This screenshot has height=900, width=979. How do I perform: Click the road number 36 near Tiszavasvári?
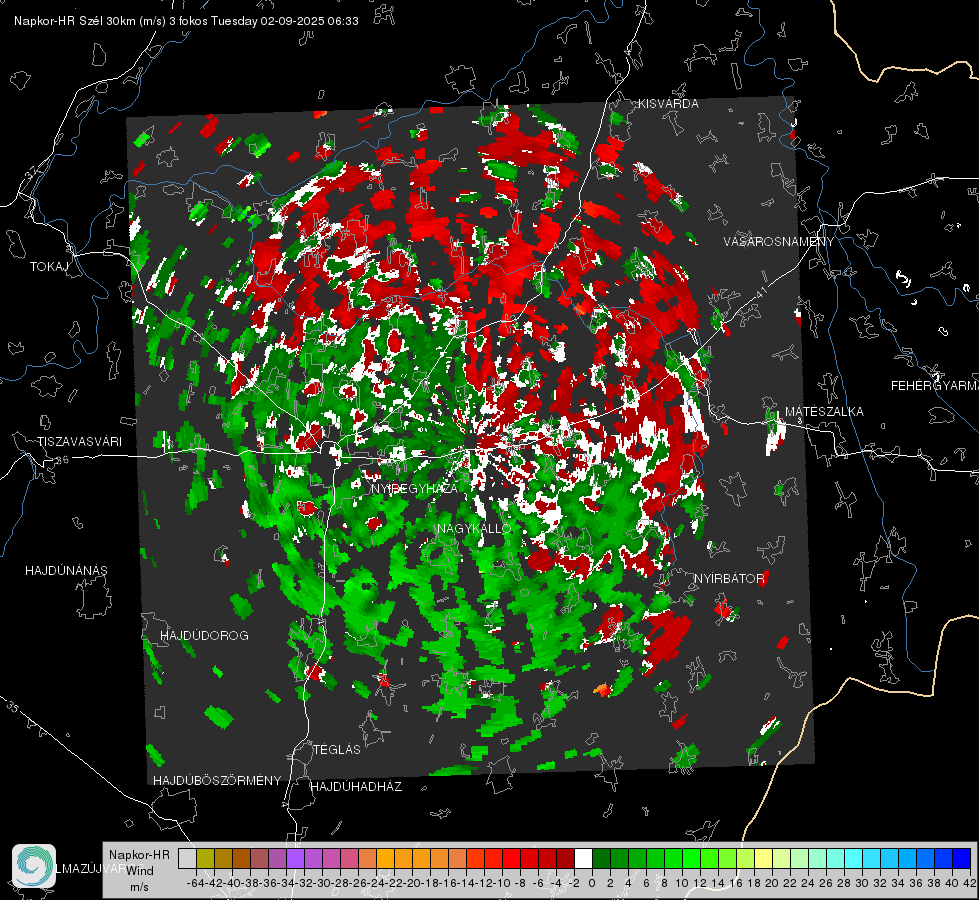(x=62, y=460)
